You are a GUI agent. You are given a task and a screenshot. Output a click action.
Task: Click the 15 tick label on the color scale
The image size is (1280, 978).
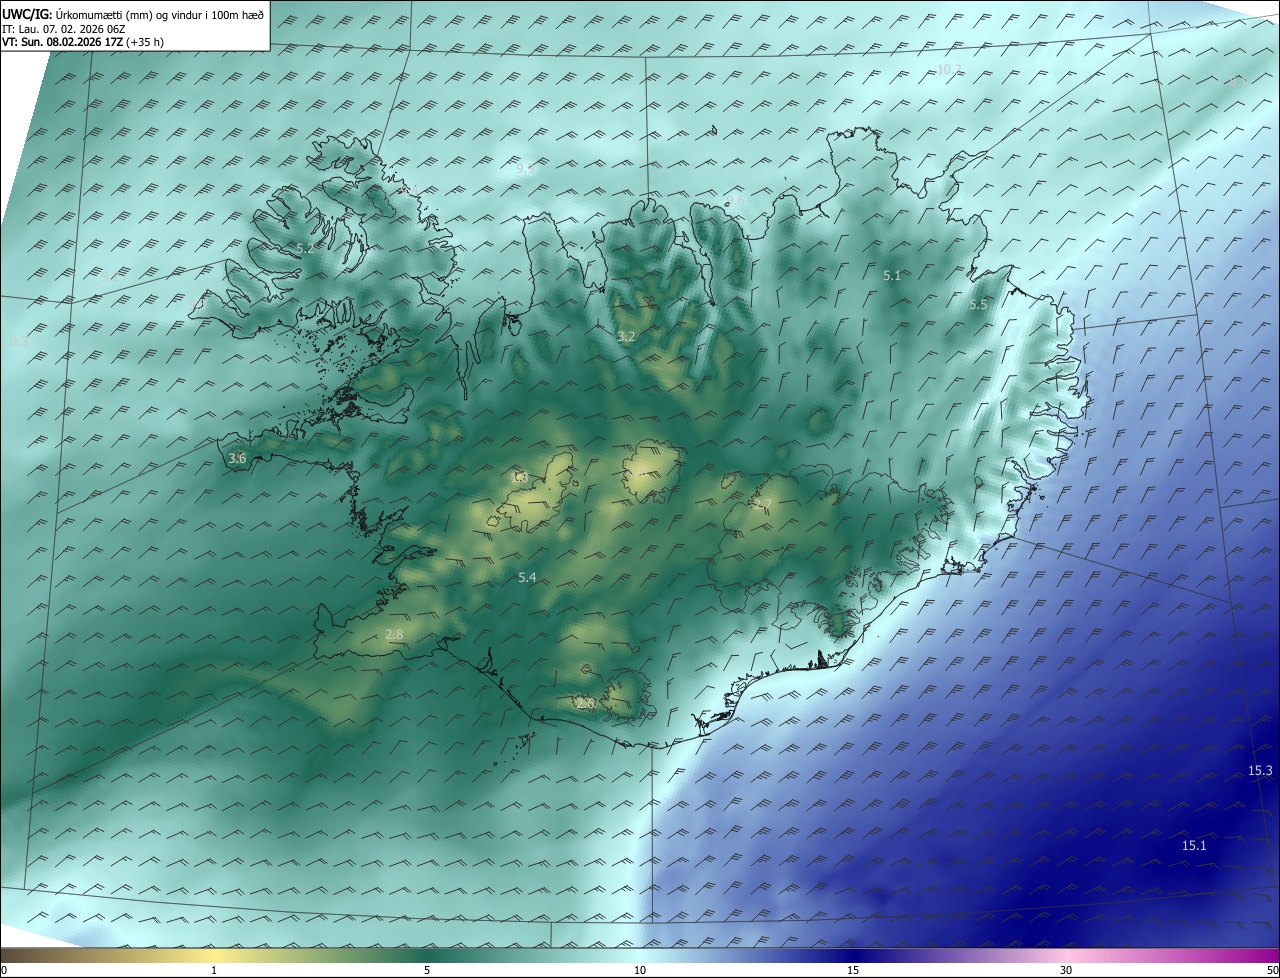(x=853, y=970)
